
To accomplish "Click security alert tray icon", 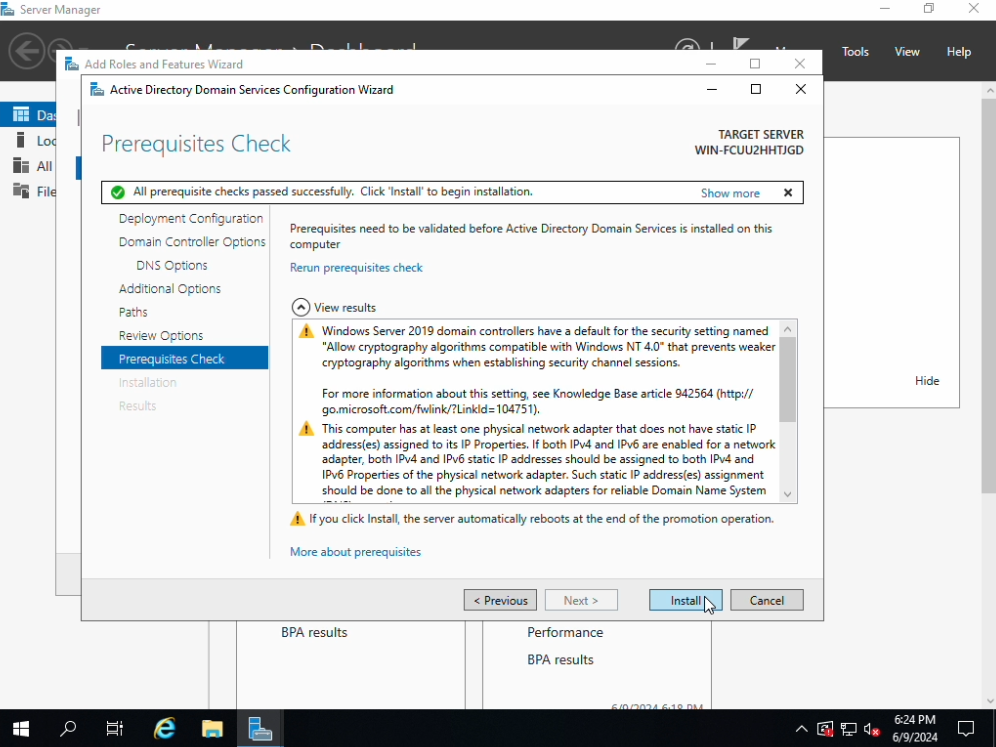I will [x=824, y=729].
